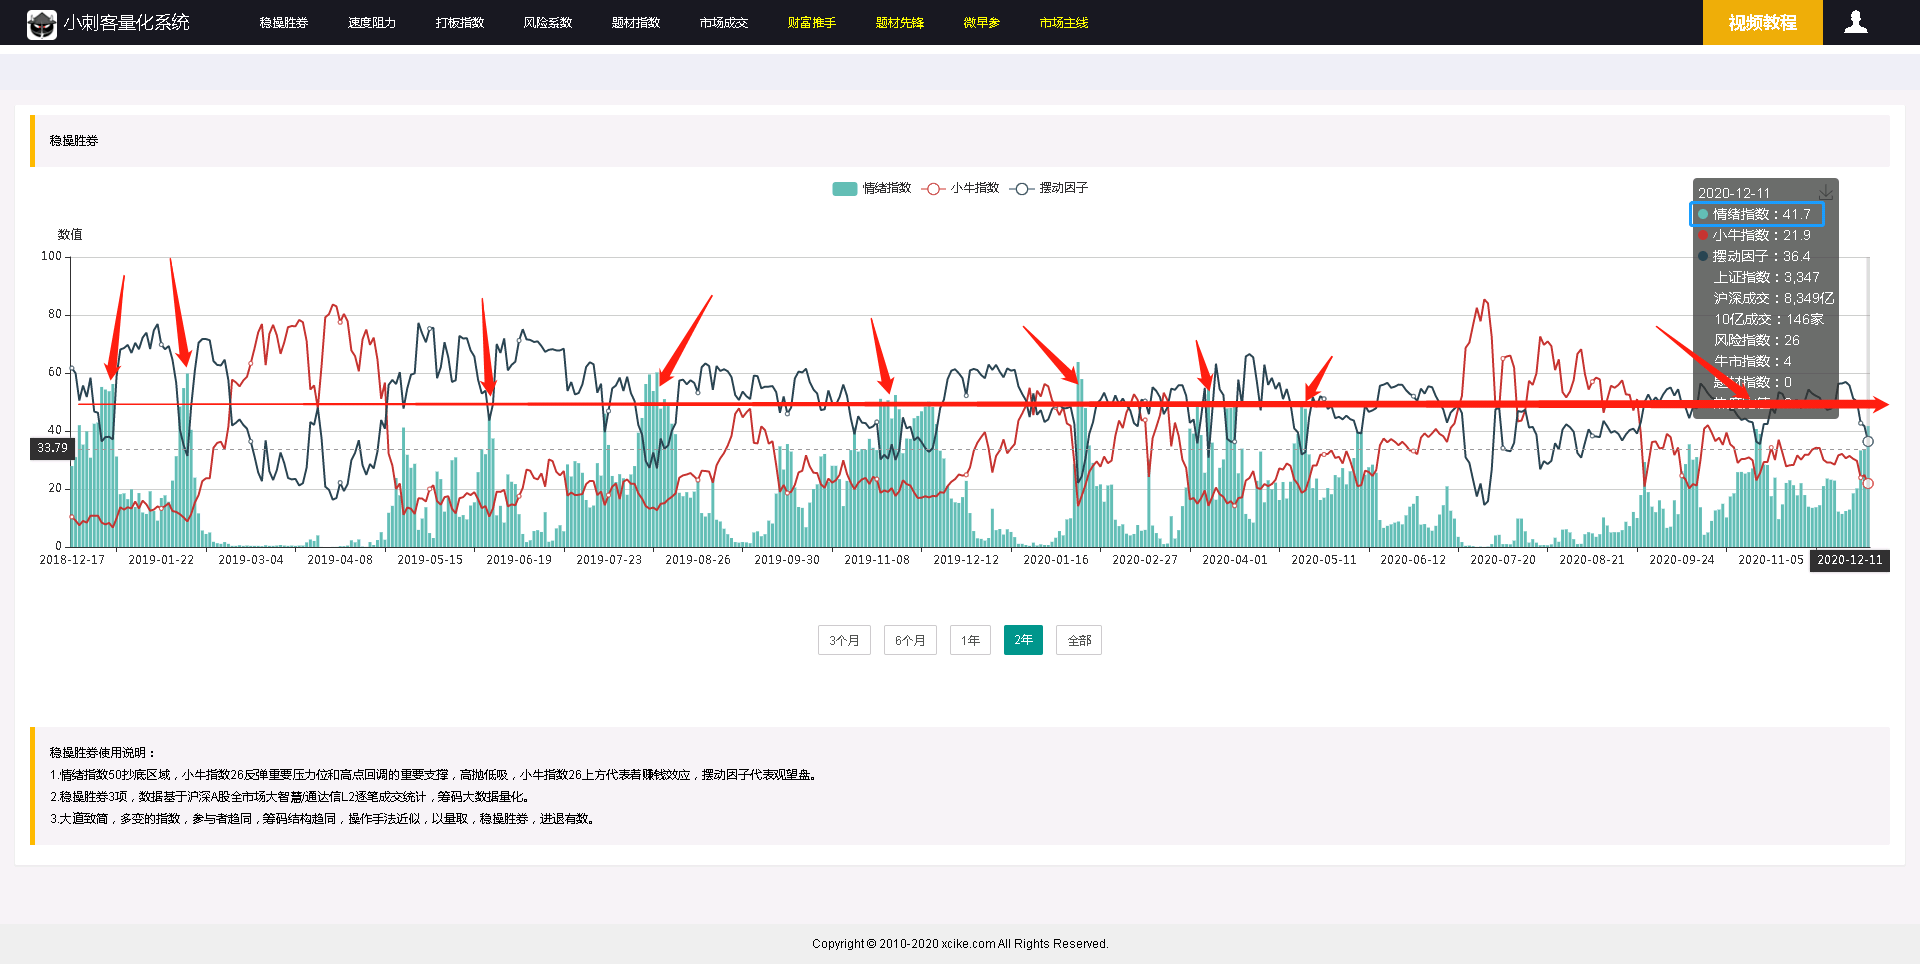Toggle the 小牛指数 legend series
Viewport: 1920px width, 964px height.
[x=961, y=188]
